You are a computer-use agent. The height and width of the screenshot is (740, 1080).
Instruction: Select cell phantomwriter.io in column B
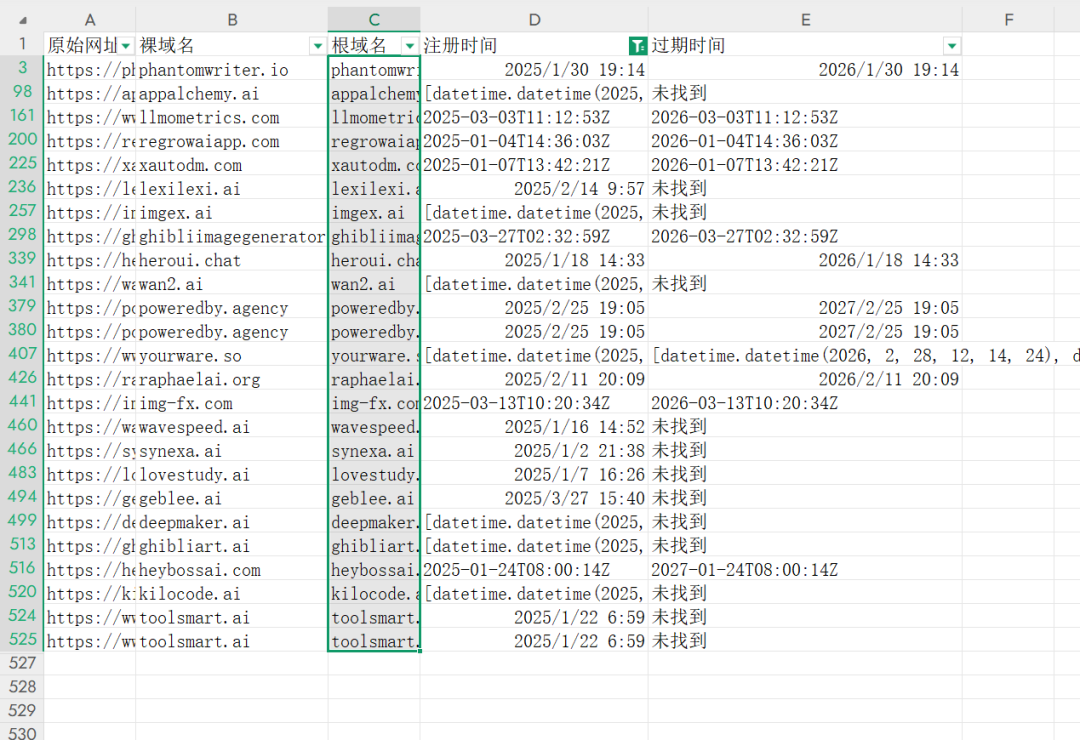pyautogui.click(x=232, y=70)
